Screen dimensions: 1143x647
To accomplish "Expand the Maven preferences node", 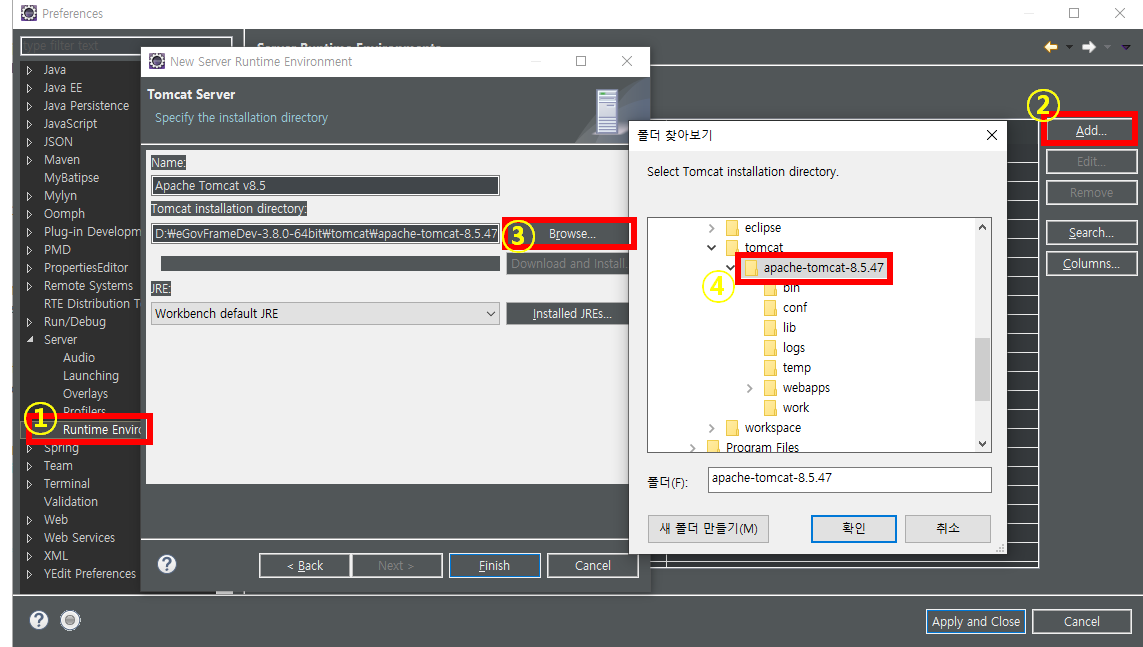I will pyautogui.click(x=29, y=160).
